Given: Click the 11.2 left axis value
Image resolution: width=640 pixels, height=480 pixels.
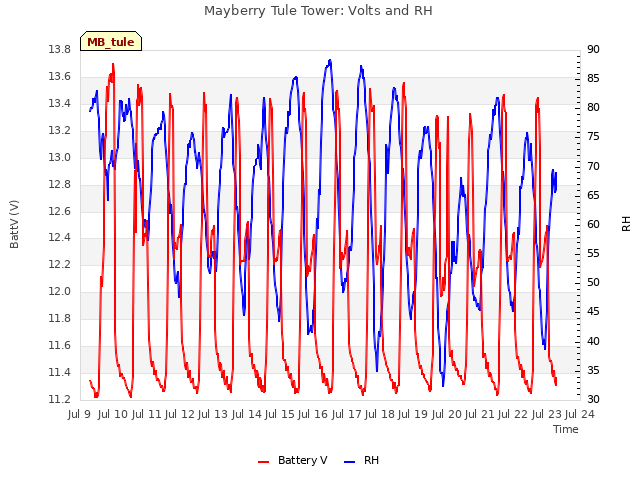Looking at the screenshot, I should click(59, 399).
